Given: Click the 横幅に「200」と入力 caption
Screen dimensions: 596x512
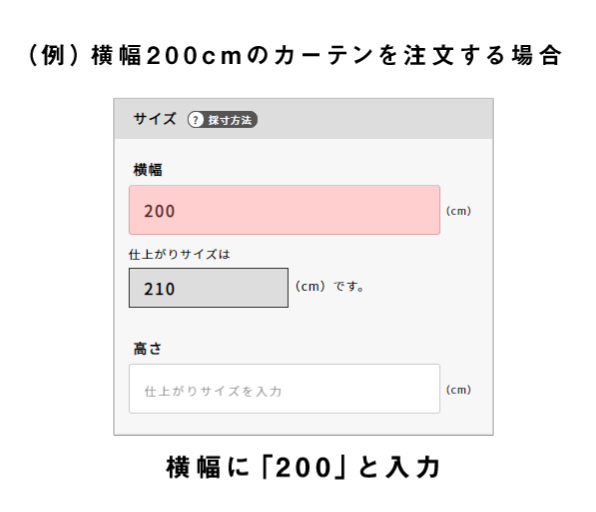Looking at the screenshot, I should click(303, 467).
